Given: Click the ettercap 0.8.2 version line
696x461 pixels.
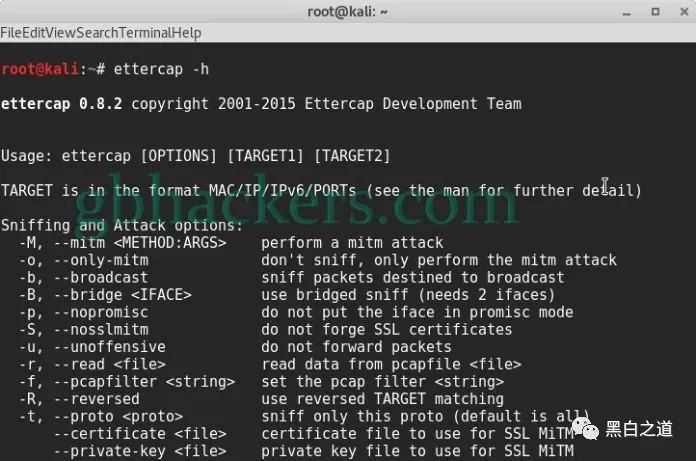Looking at the screenshot, I should click(x=261, y=104).
